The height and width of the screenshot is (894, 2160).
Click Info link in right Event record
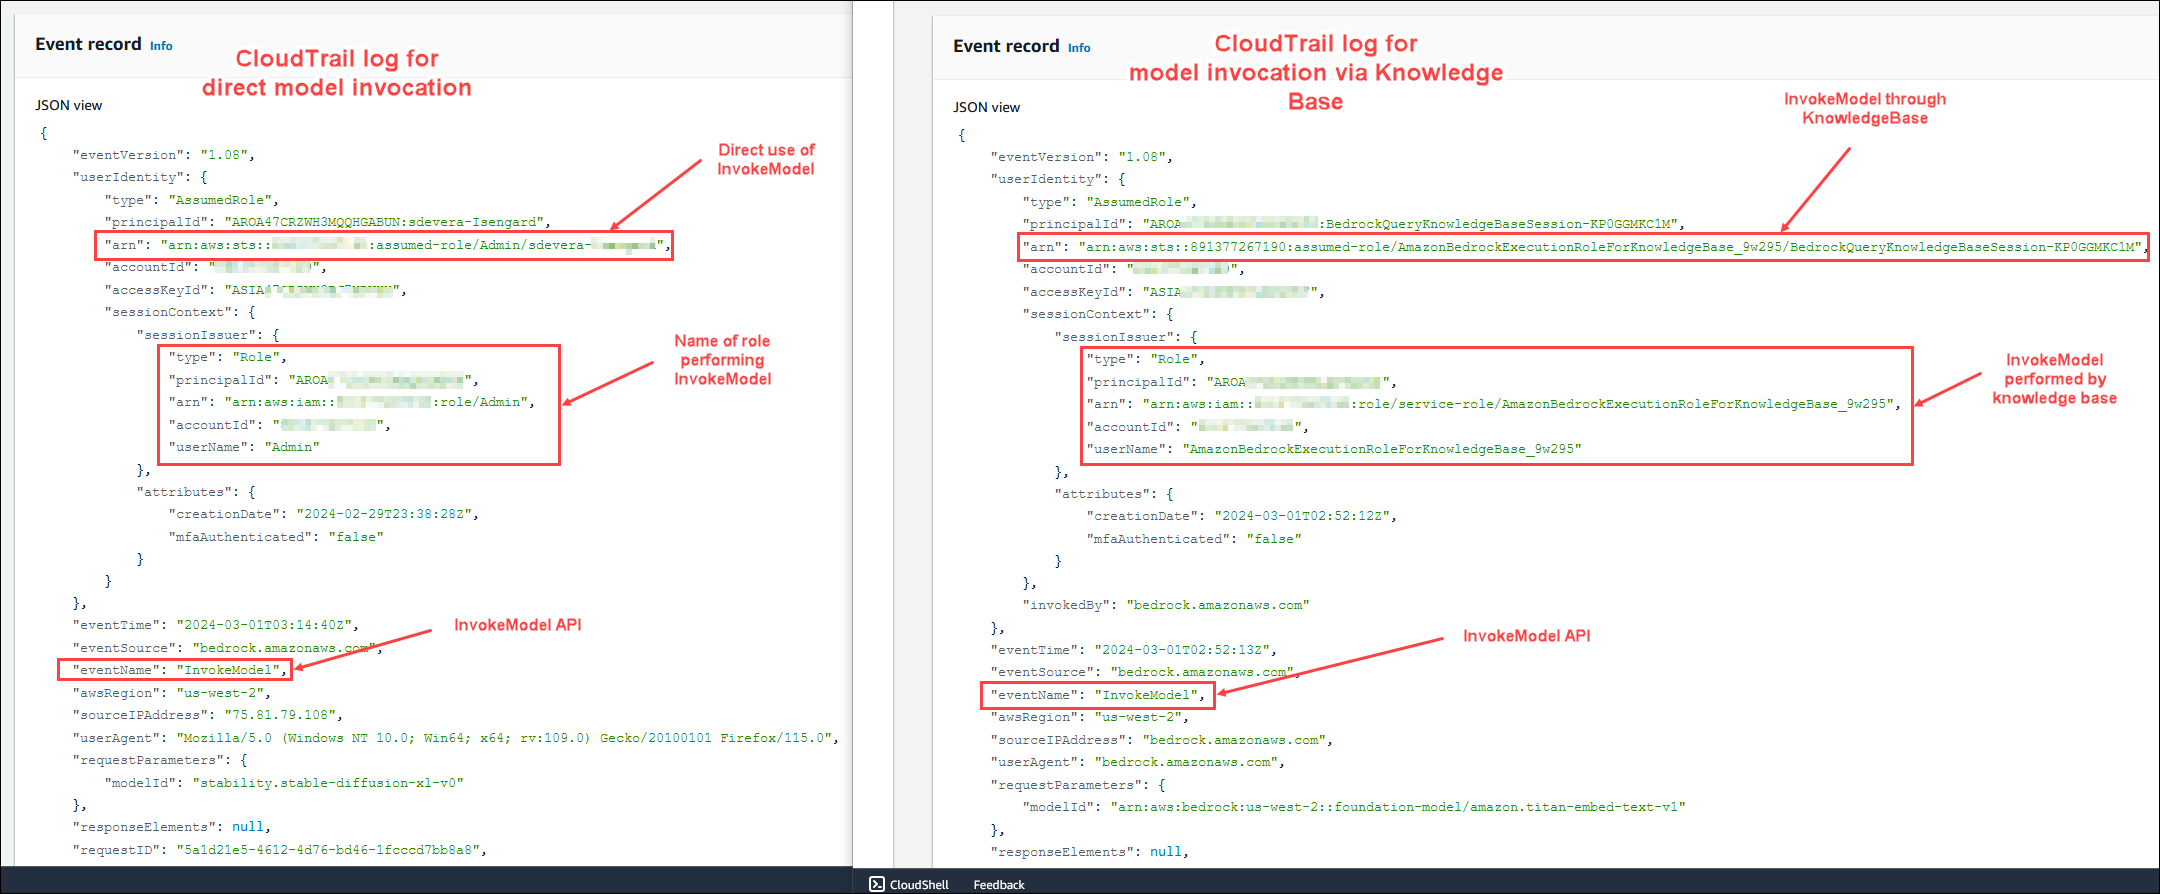point(1079,48)
